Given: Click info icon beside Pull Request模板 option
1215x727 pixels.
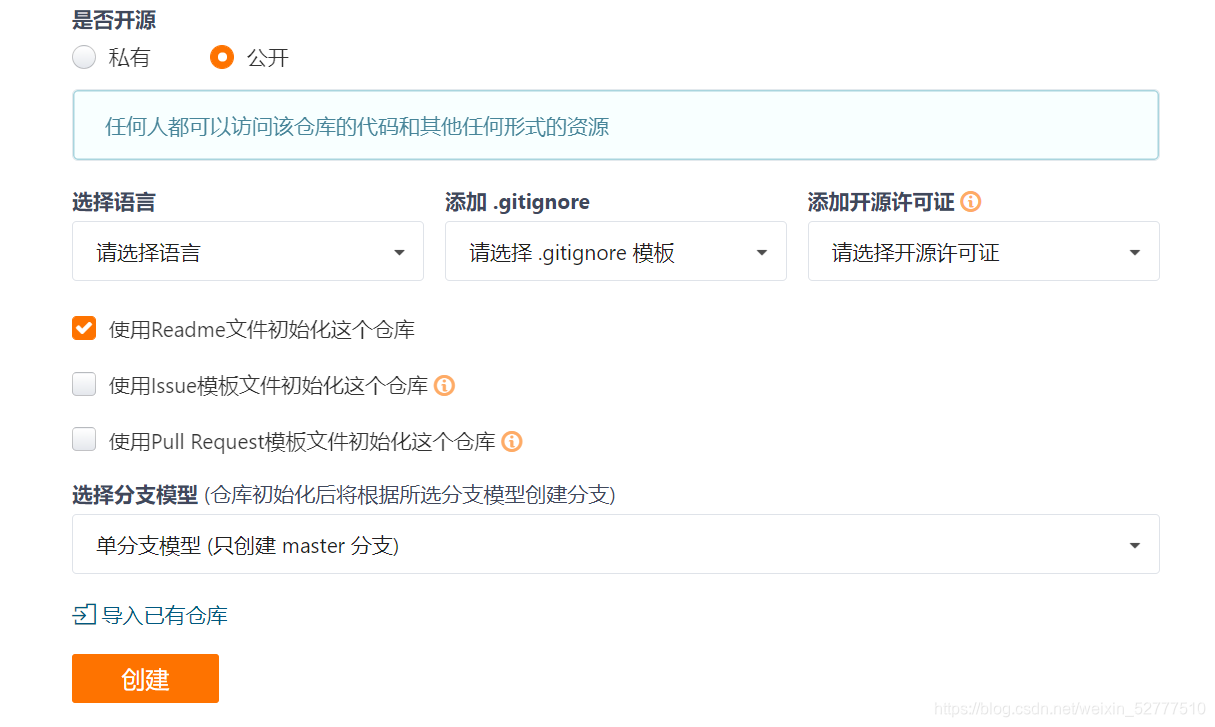Looking at the screenshot, I should click(512, 441).
